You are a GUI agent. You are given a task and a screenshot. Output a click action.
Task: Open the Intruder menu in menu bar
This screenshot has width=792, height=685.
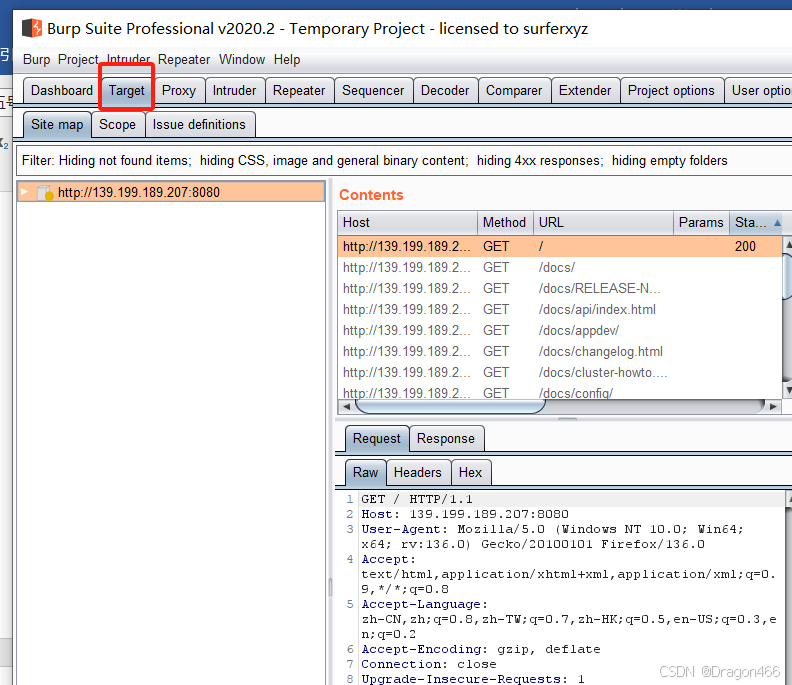[128, 59]
